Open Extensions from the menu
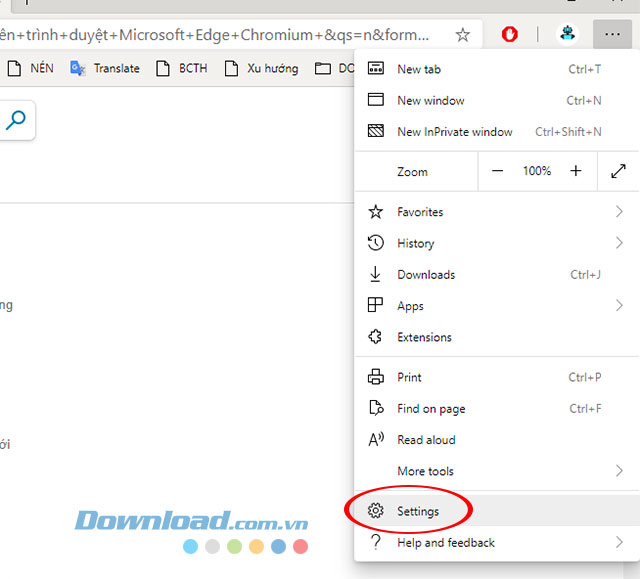This screenshot has width=640, height=579. [x=424, y=337]
